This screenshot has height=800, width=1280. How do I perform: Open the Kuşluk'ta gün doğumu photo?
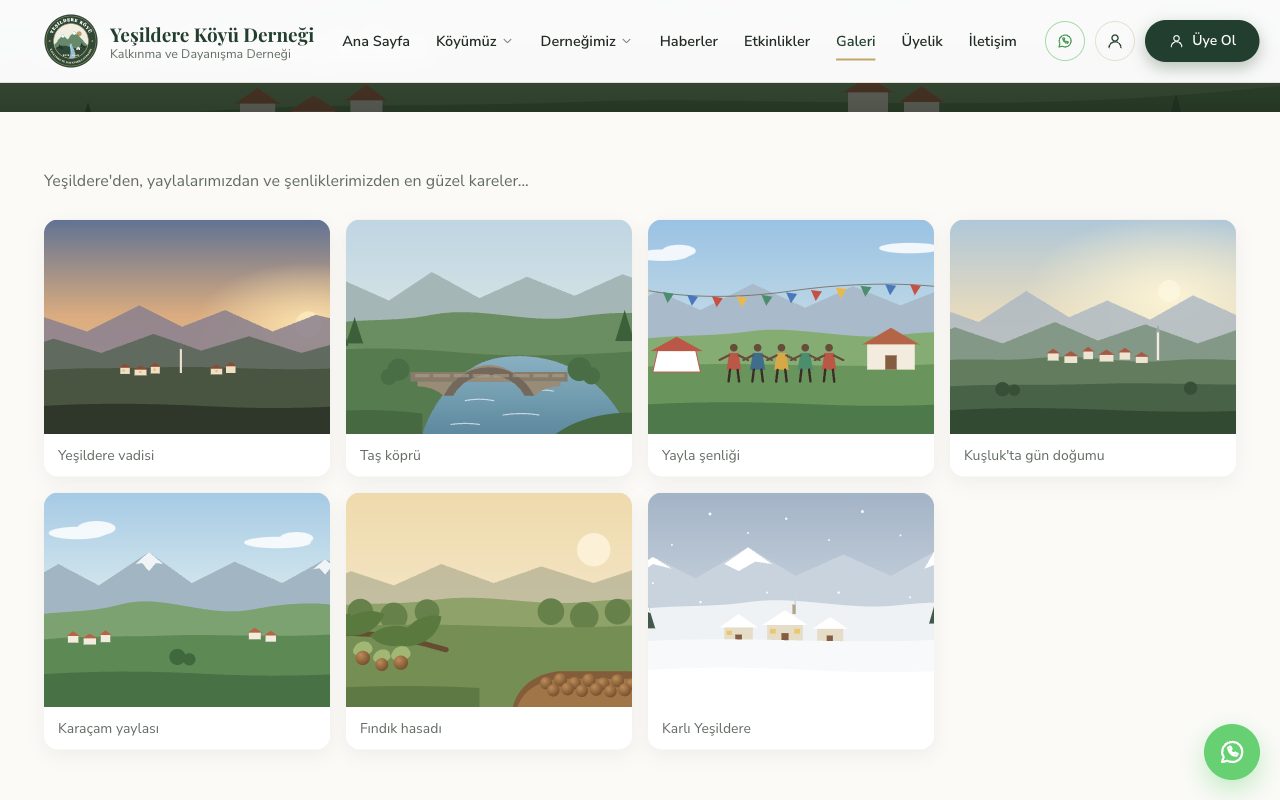[1093, 327]
